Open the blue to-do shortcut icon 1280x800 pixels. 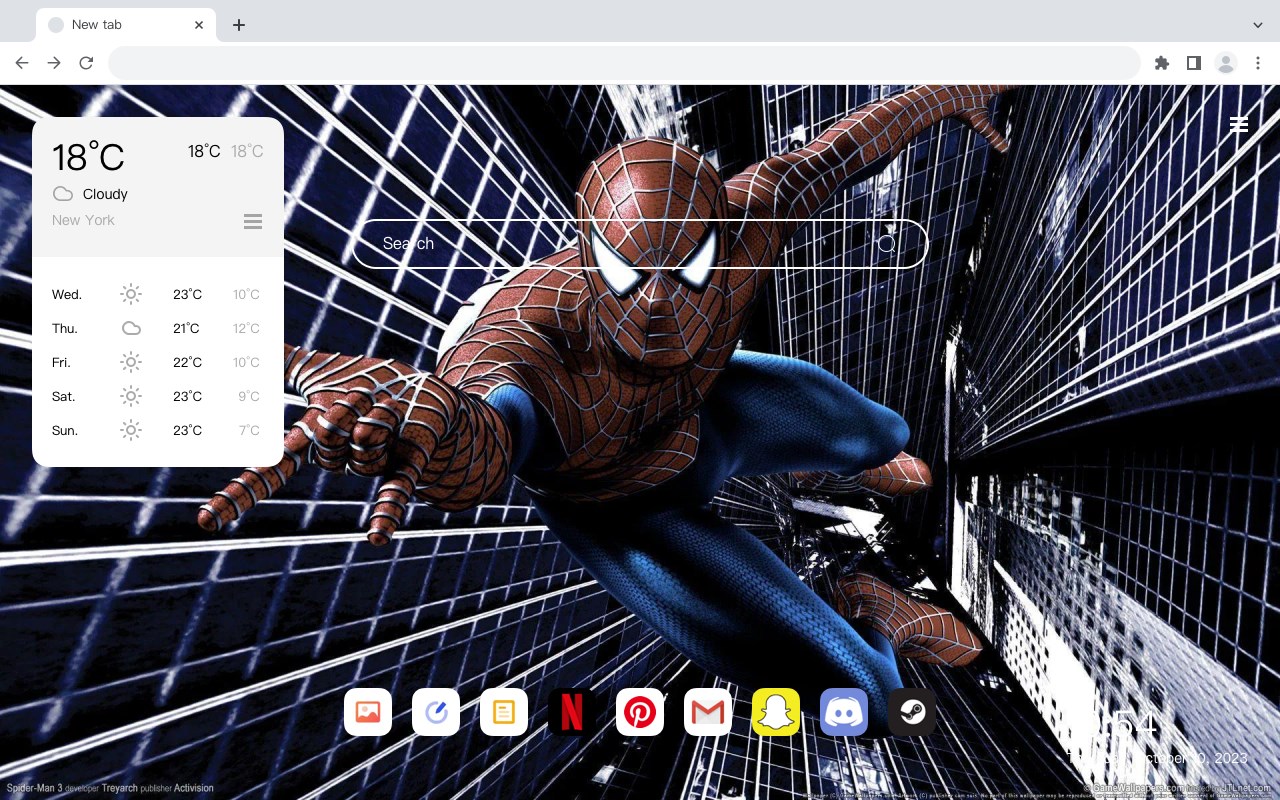(x=436, y=712)
